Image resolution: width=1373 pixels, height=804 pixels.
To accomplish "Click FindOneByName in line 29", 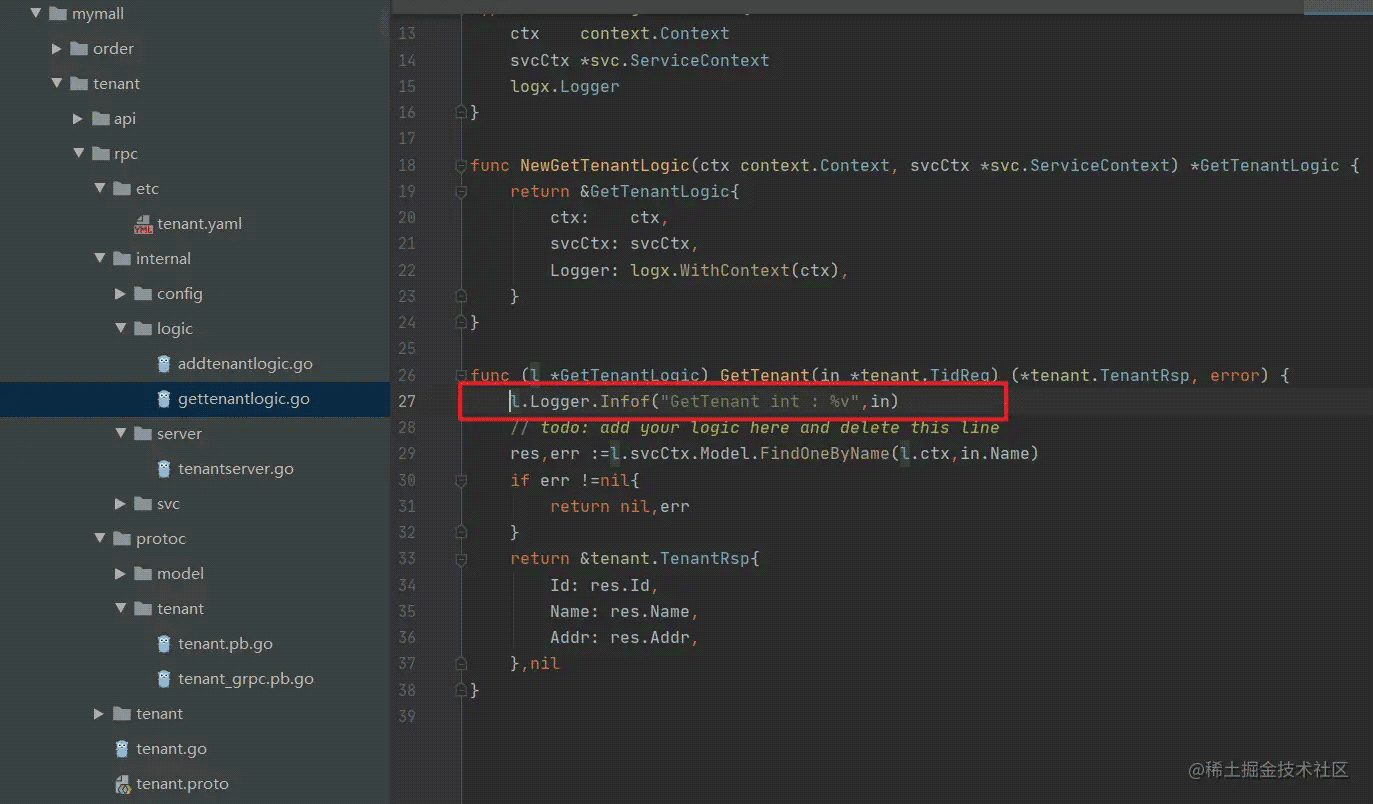I will (825, 453).
